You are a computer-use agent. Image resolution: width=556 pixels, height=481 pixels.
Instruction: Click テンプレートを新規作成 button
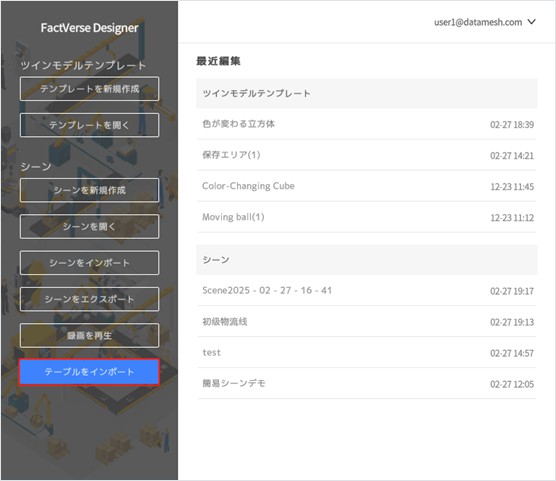tap(89, 89)
